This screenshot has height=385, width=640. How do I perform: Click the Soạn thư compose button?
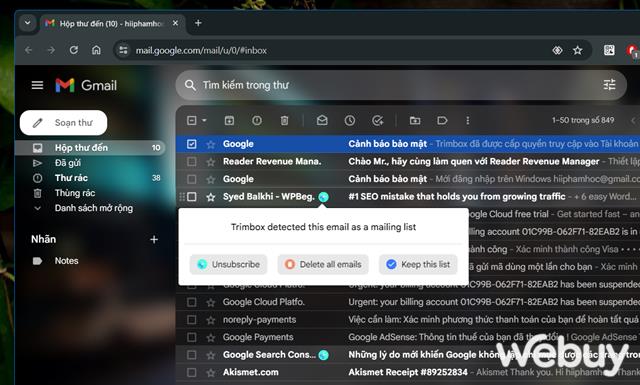[x=64, y=122]
